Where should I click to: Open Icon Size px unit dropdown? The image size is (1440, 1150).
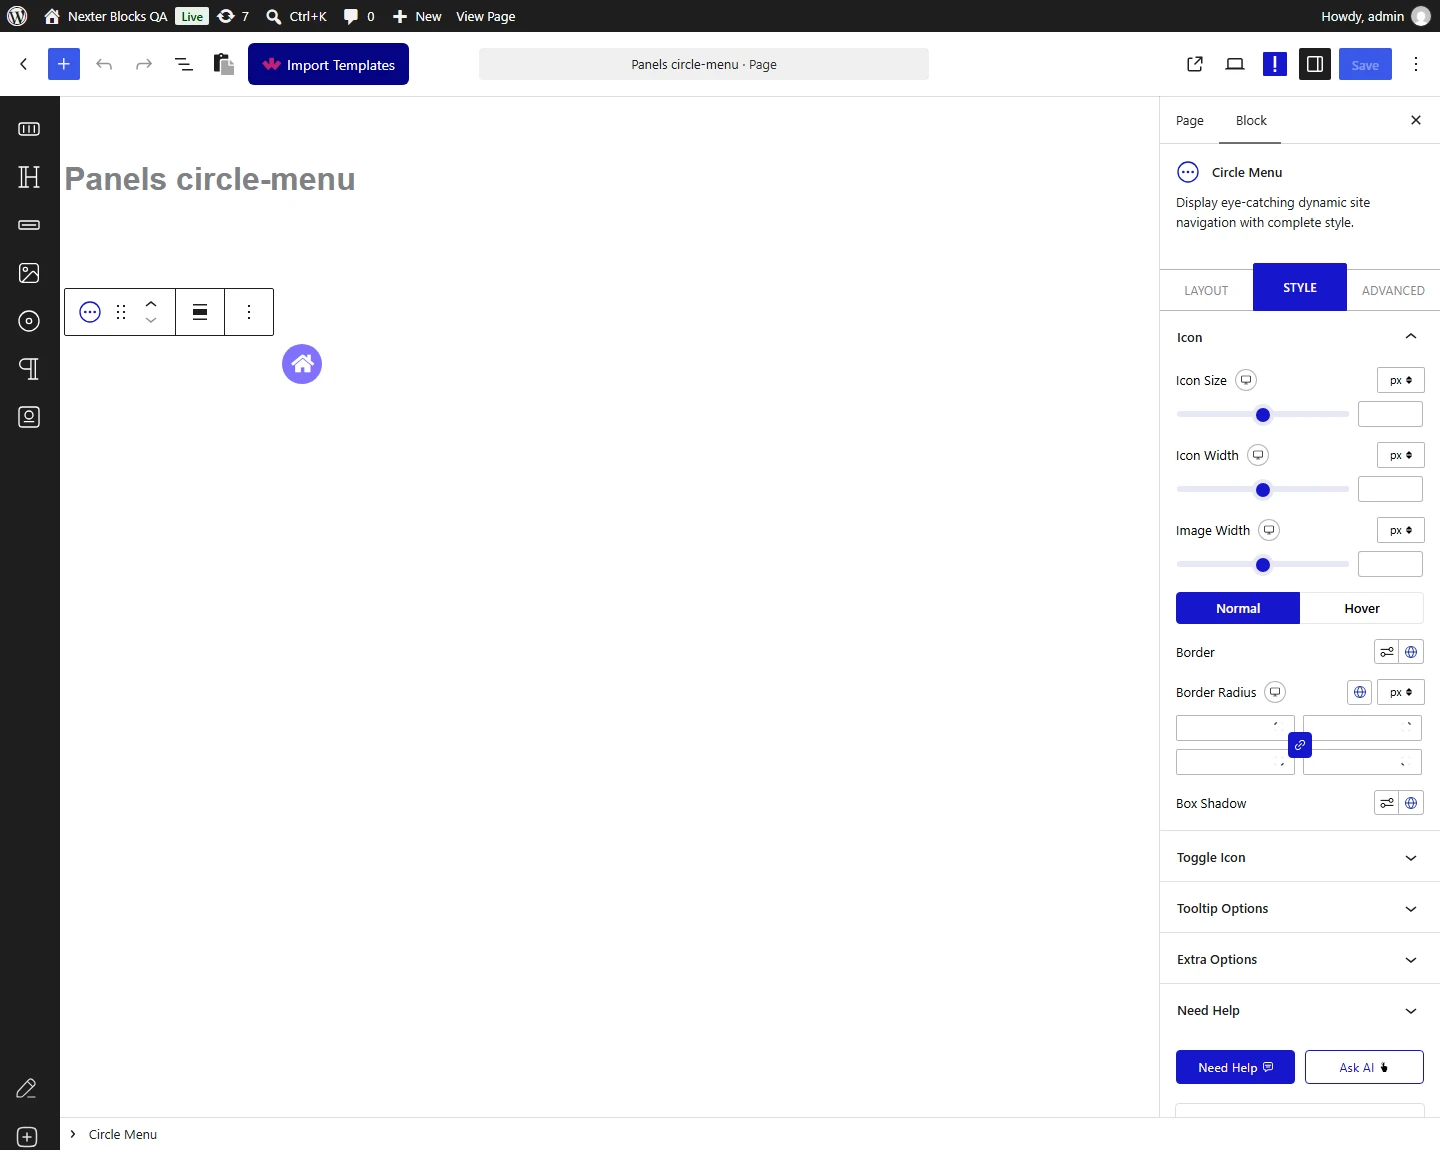[x=1401, y=380]
